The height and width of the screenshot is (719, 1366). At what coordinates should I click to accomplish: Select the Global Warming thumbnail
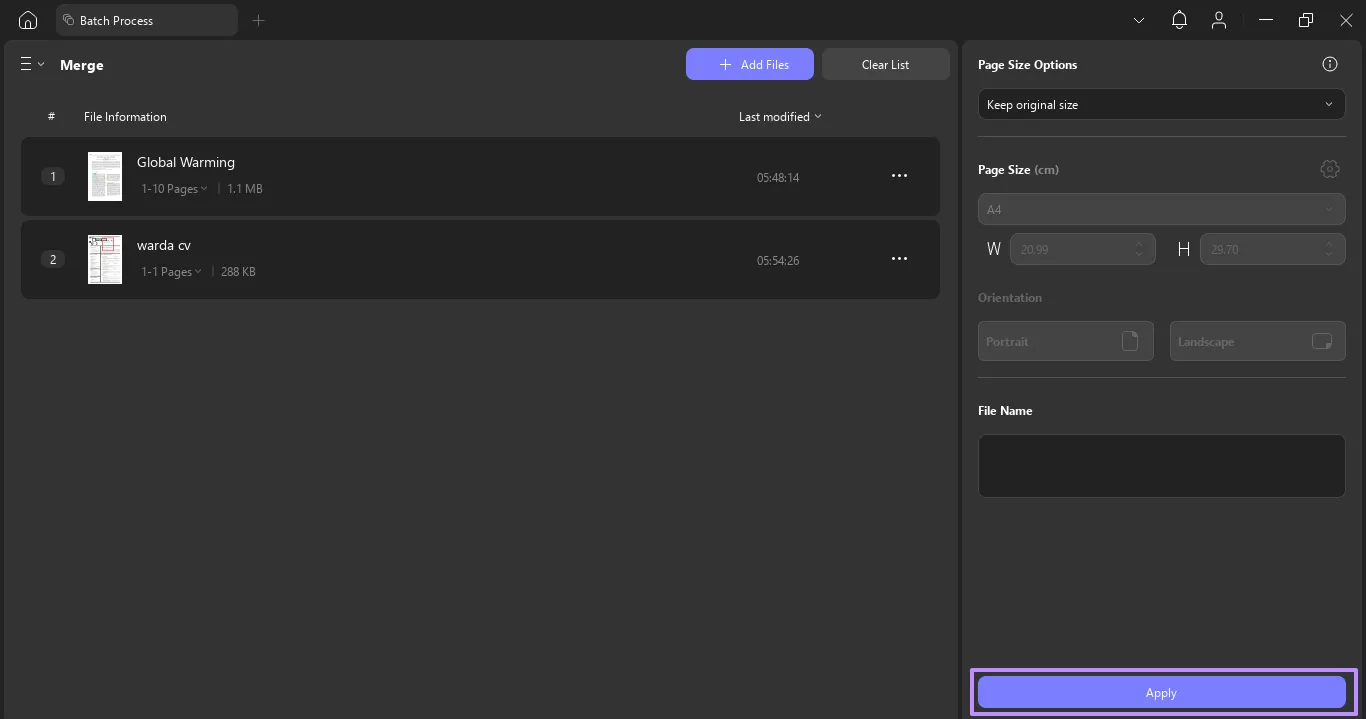[x=105, y=176]
